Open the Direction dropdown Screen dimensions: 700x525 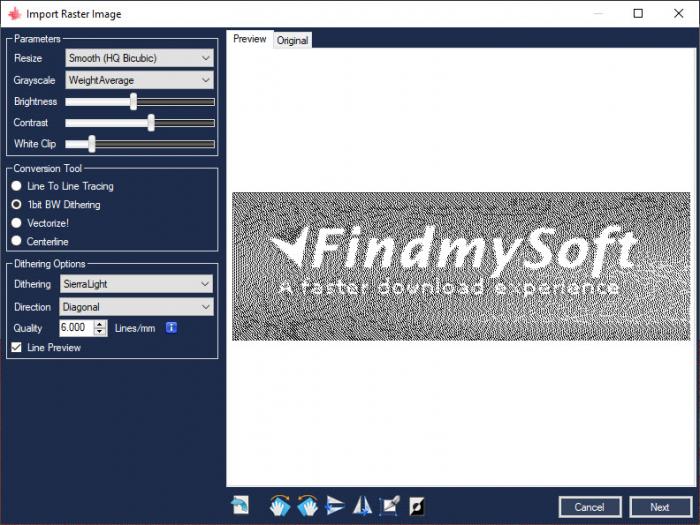click(136, 307)
